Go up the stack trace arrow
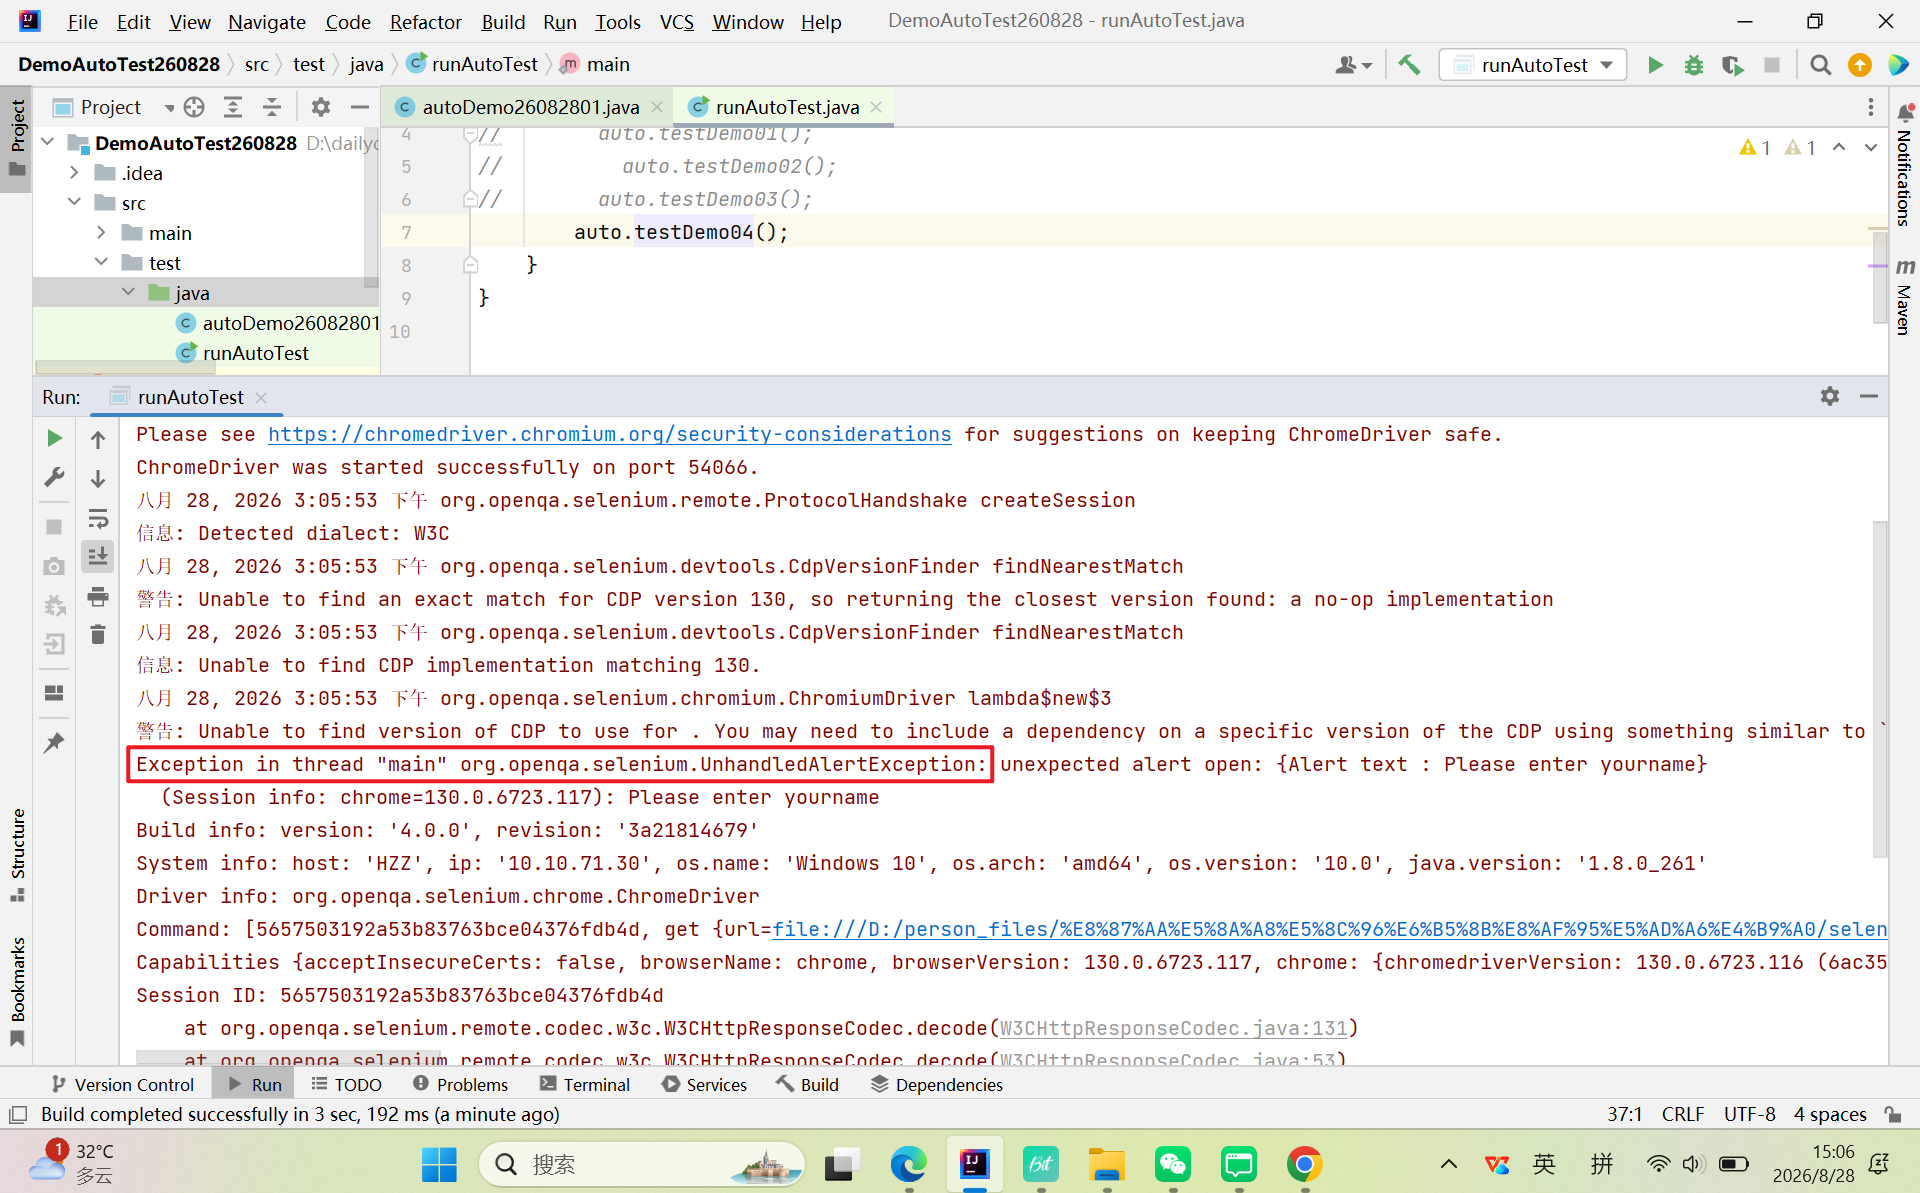1920x1193 pixels. (x=98, y=438)
